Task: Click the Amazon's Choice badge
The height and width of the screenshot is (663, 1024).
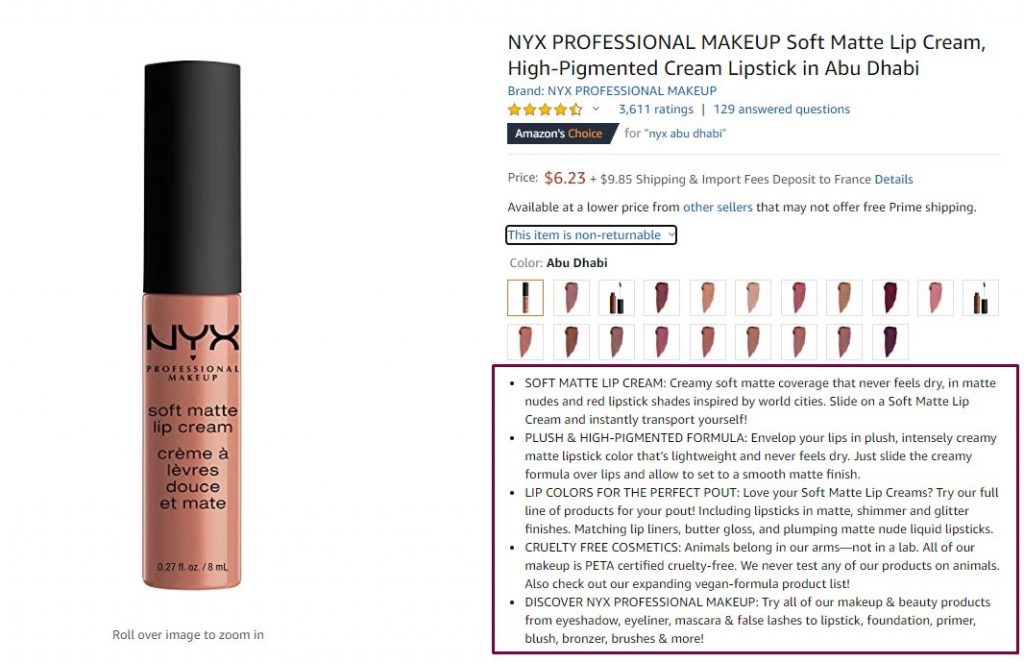Action: coord(562,133)
